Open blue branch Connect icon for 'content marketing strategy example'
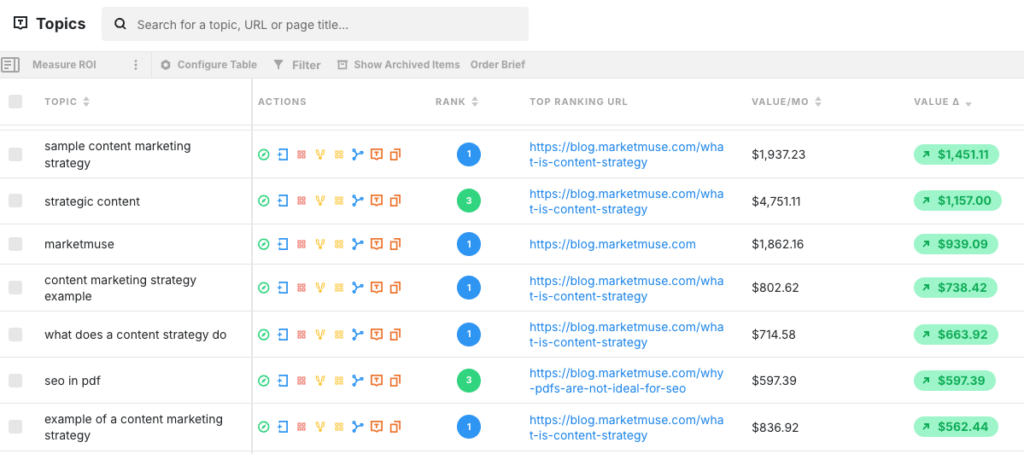Viewport: 1024px width, 454px height. [357, 287]
